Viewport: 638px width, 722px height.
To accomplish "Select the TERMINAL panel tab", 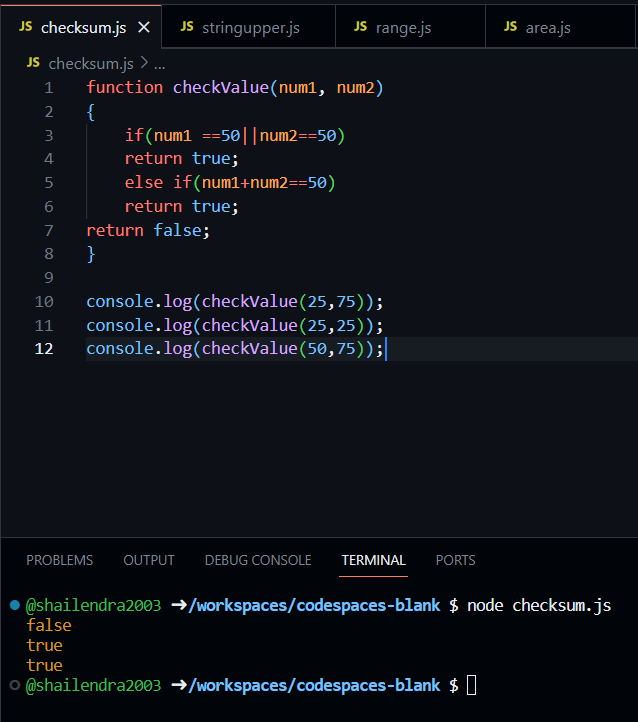I will [373, 560].
